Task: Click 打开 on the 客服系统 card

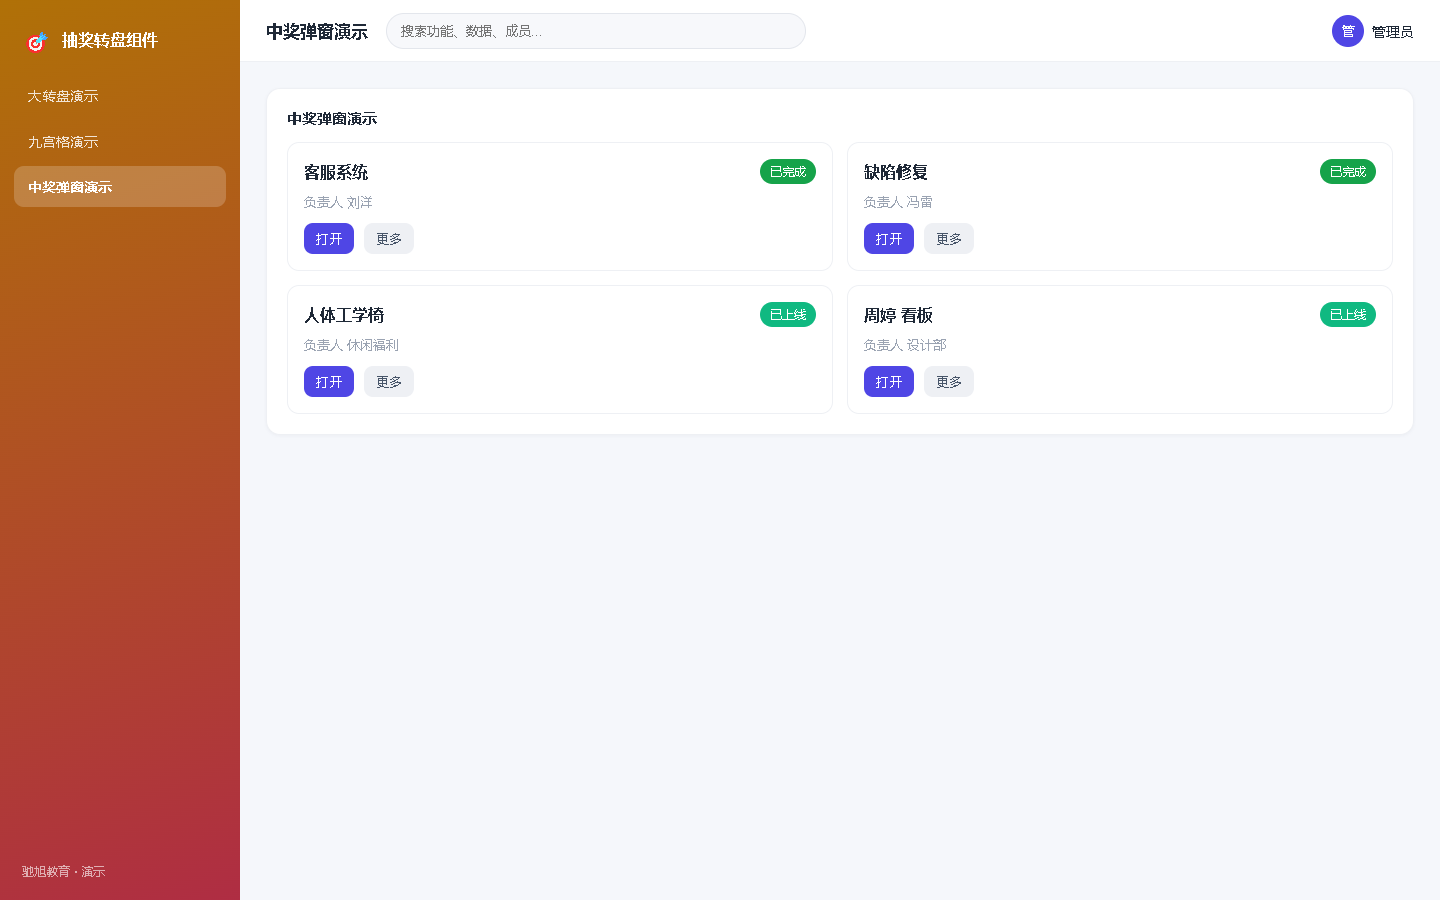Action: [x=329, y=239]
